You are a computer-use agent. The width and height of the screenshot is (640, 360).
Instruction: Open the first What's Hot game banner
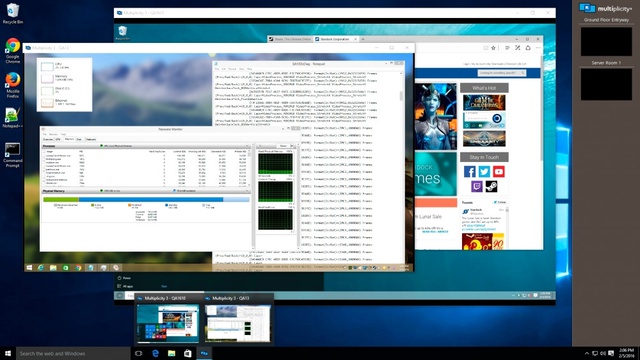coord(484,102)
